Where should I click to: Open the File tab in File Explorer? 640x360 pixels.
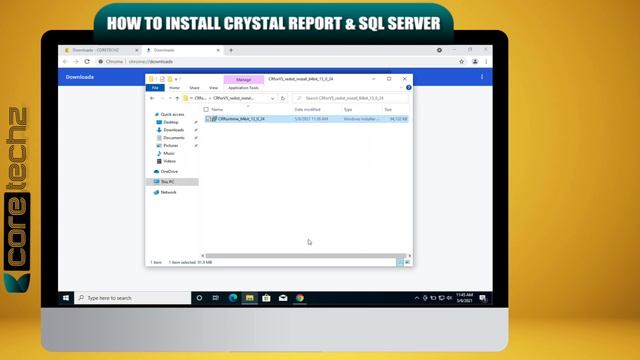click(155, 88)
